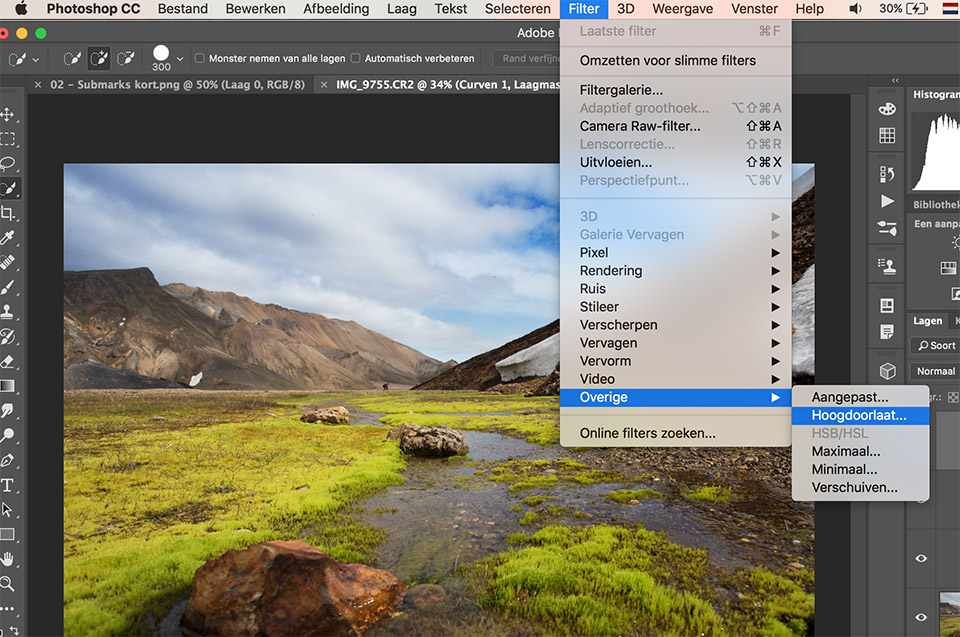Open 'Camera Raw-filter...' menu entry
The width and height of the screenshot is (960, 637).
pyautogui.click(x=675, y=126)
